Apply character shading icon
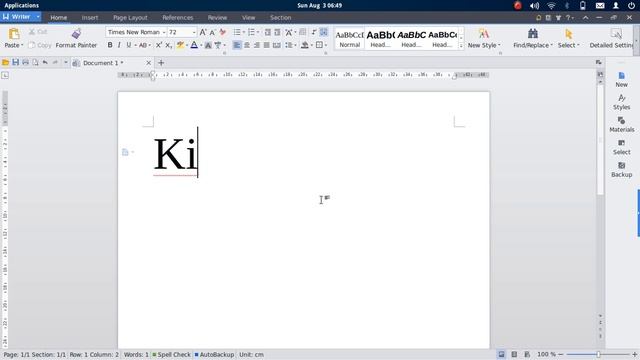The height and width of the screenshot is (360, 640). click(208, 45)
